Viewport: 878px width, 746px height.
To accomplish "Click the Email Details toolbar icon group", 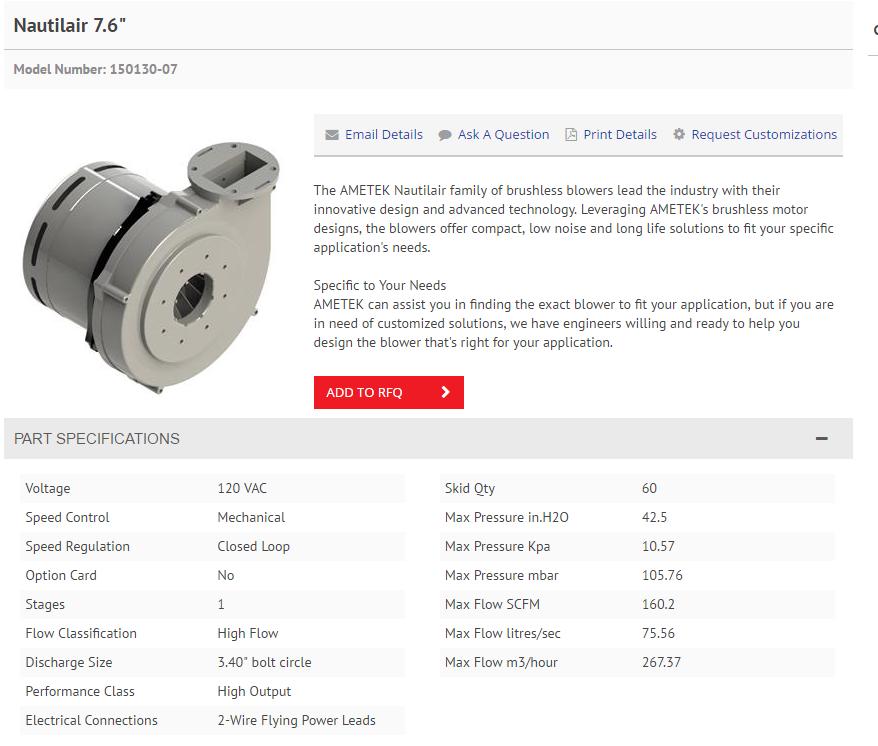I will click(373, 134).
